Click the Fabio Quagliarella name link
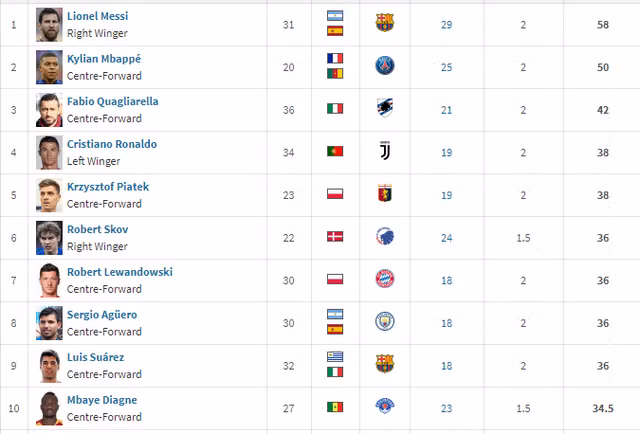Viewport: 640px width, 434px height. click(x=112, y=102)
